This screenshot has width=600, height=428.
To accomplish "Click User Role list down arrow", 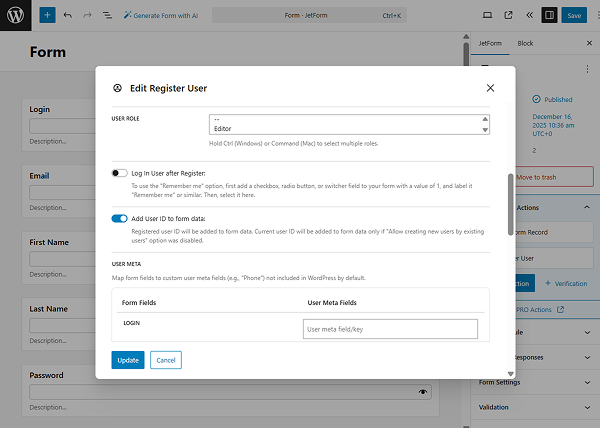I will coord(485,130).
